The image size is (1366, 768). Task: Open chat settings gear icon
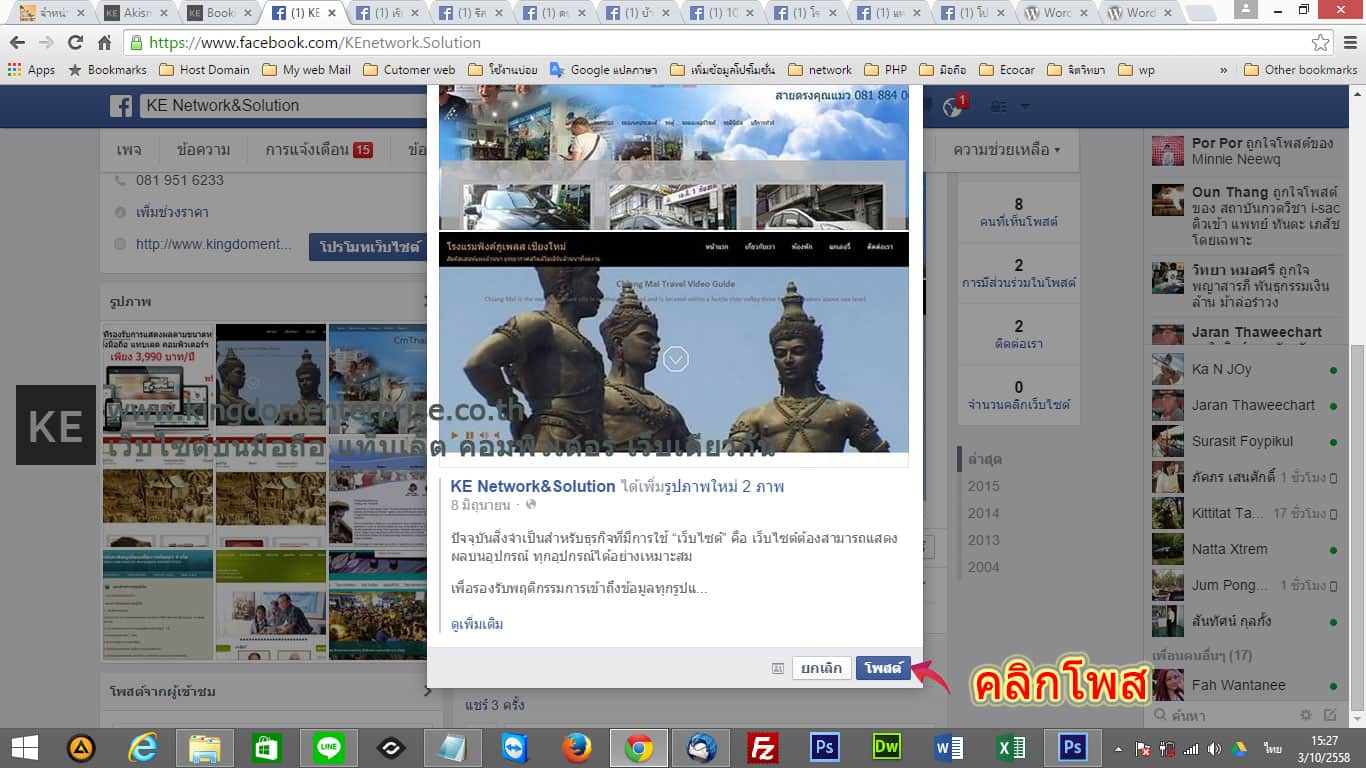click(x=1305, y=715)
